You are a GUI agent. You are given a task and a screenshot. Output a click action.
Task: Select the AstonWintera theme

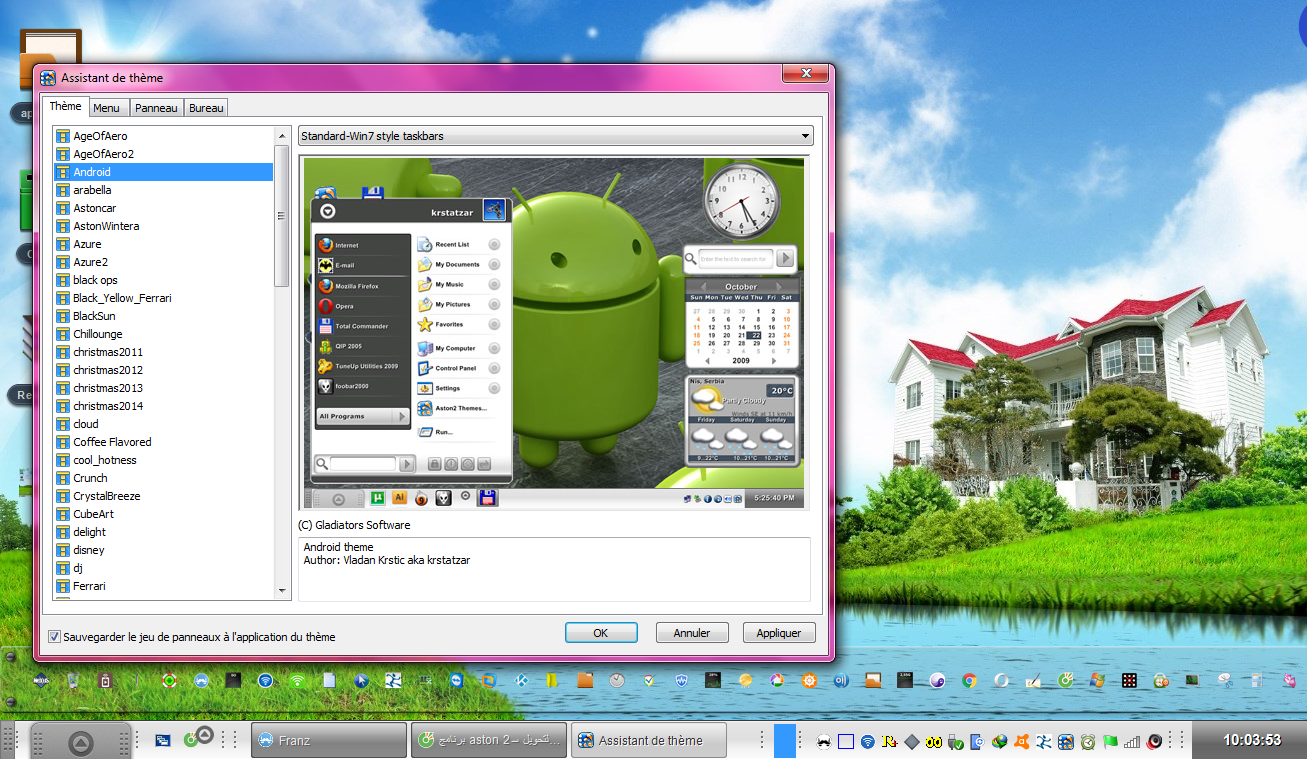[x=164, y=226]
